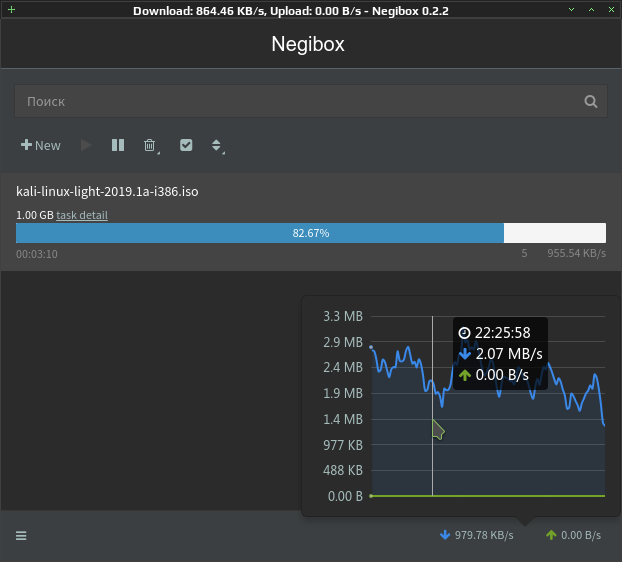Click the New download button
The image size is (622, 562).
pyautogui.click(x=40, y=145)
